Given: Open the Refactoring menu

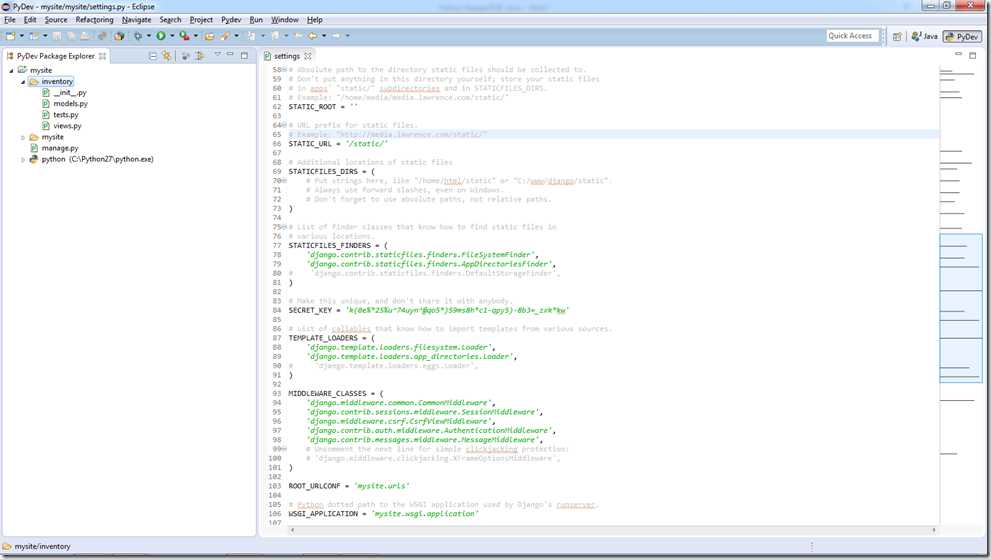Looking at the screenshot, I should [94, 20].
